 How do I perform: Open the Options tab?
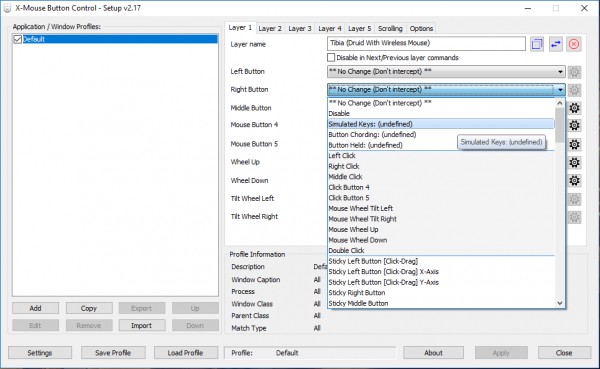pos(421,28)
